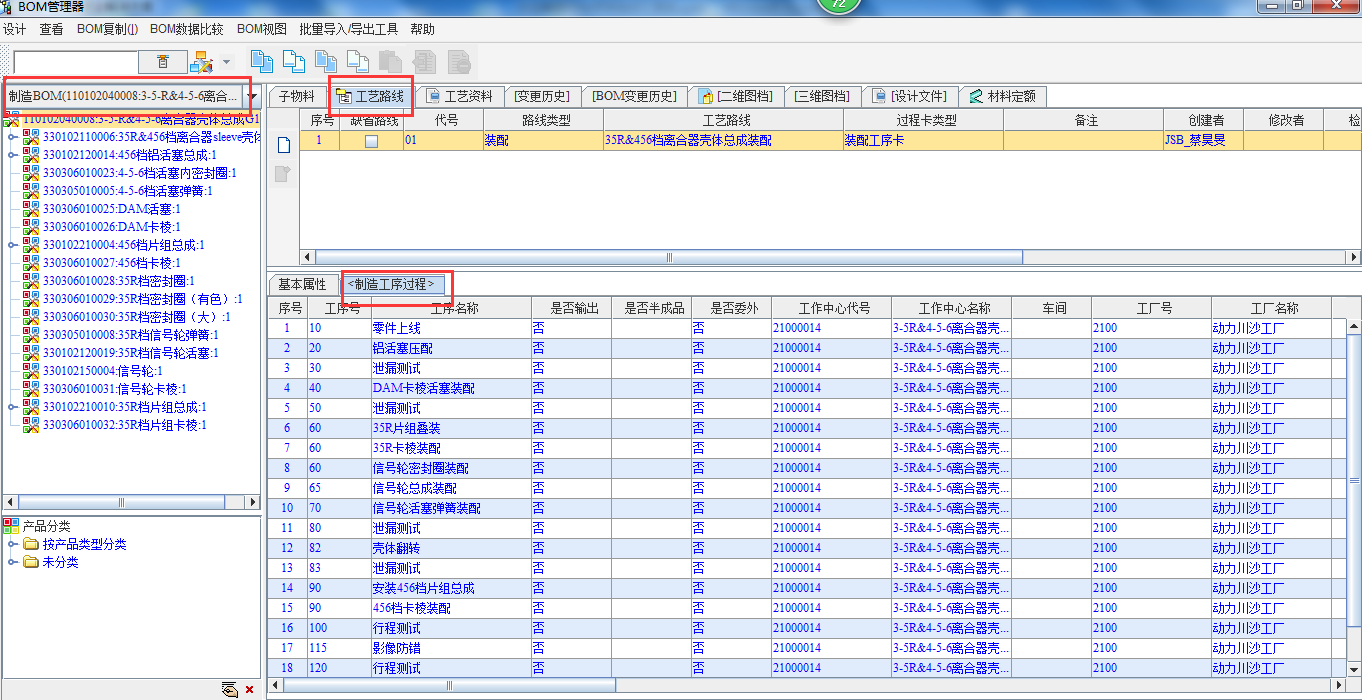The width and height of the screenshot is (1362, 700).
Task: Click the search input field in toolbar
Action: pyautogui.click(x=75, y=62)
